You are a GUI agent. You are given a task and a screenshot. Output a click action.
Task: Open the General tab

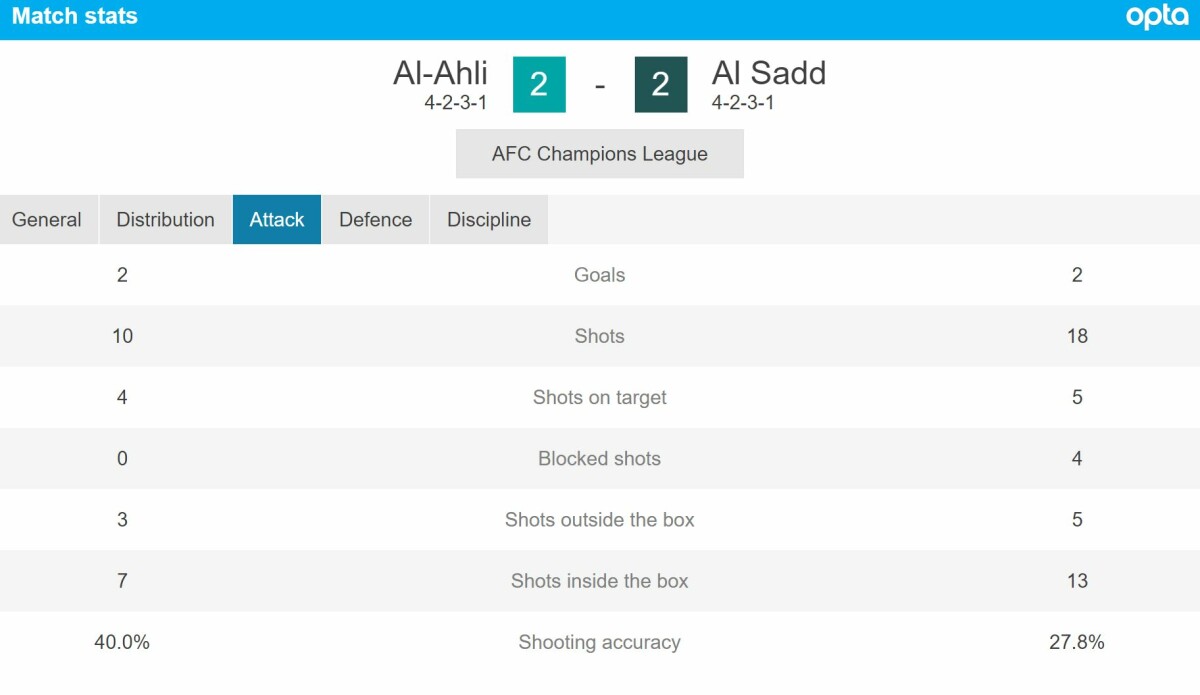pyautogui.click(x=47, y=220)
